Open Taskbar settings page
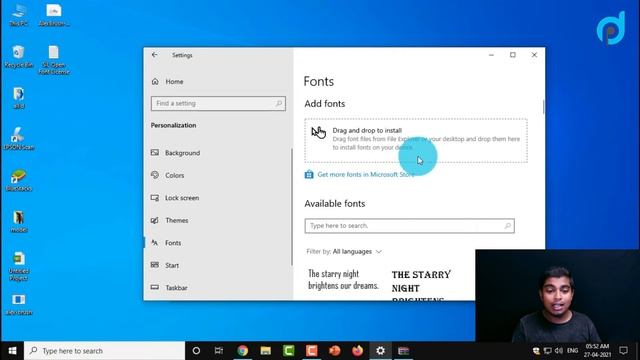 tap(176, 288)
